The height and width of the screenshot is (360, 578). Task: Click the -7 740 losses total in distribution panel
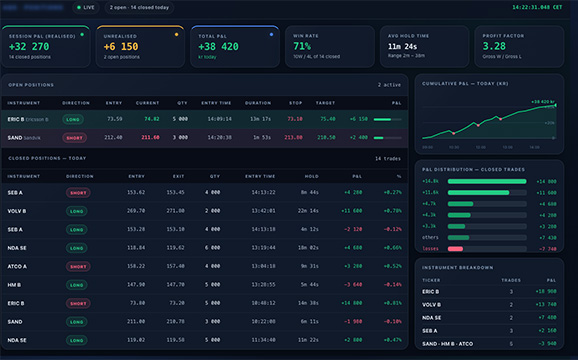[548, 249]
